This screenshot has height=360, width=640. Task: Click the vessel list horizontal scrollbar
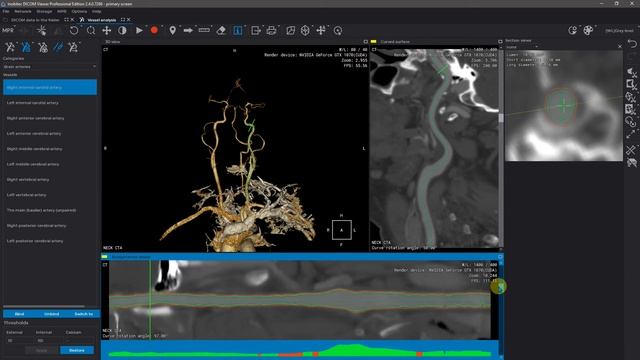pos(44,306)
